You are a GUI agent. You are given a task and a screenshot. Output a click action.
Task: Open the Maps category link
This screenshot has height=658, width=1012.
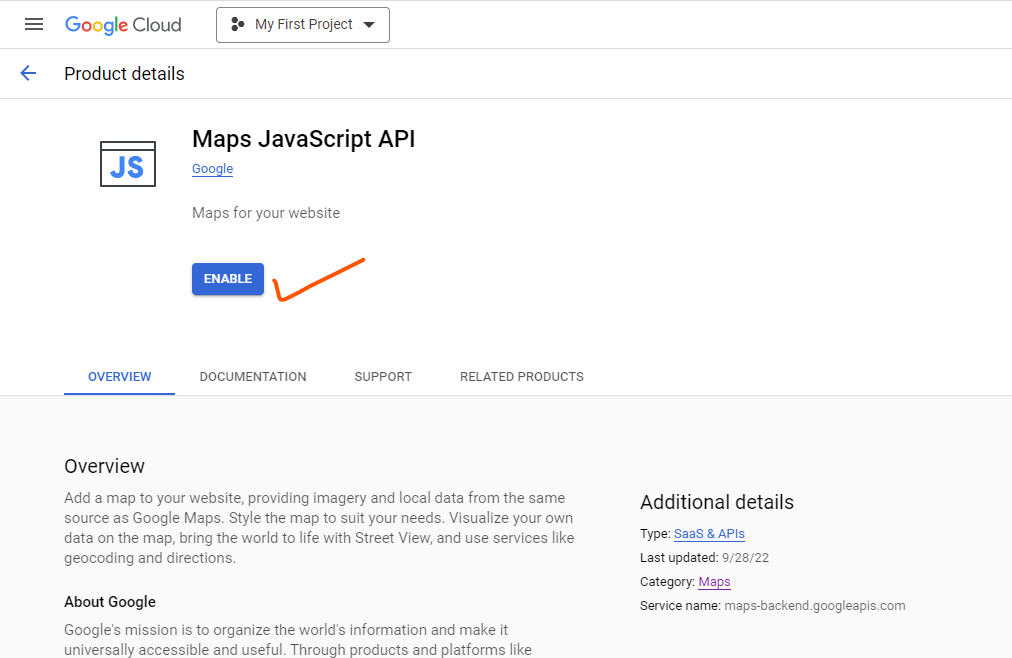[x=714, y=582]
